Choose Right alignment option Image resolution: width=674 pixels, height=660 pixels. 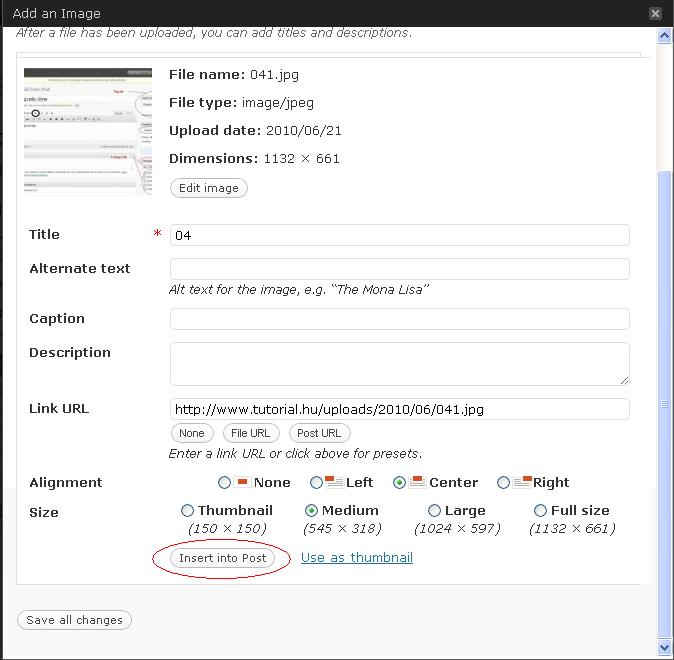click(503, 483)
